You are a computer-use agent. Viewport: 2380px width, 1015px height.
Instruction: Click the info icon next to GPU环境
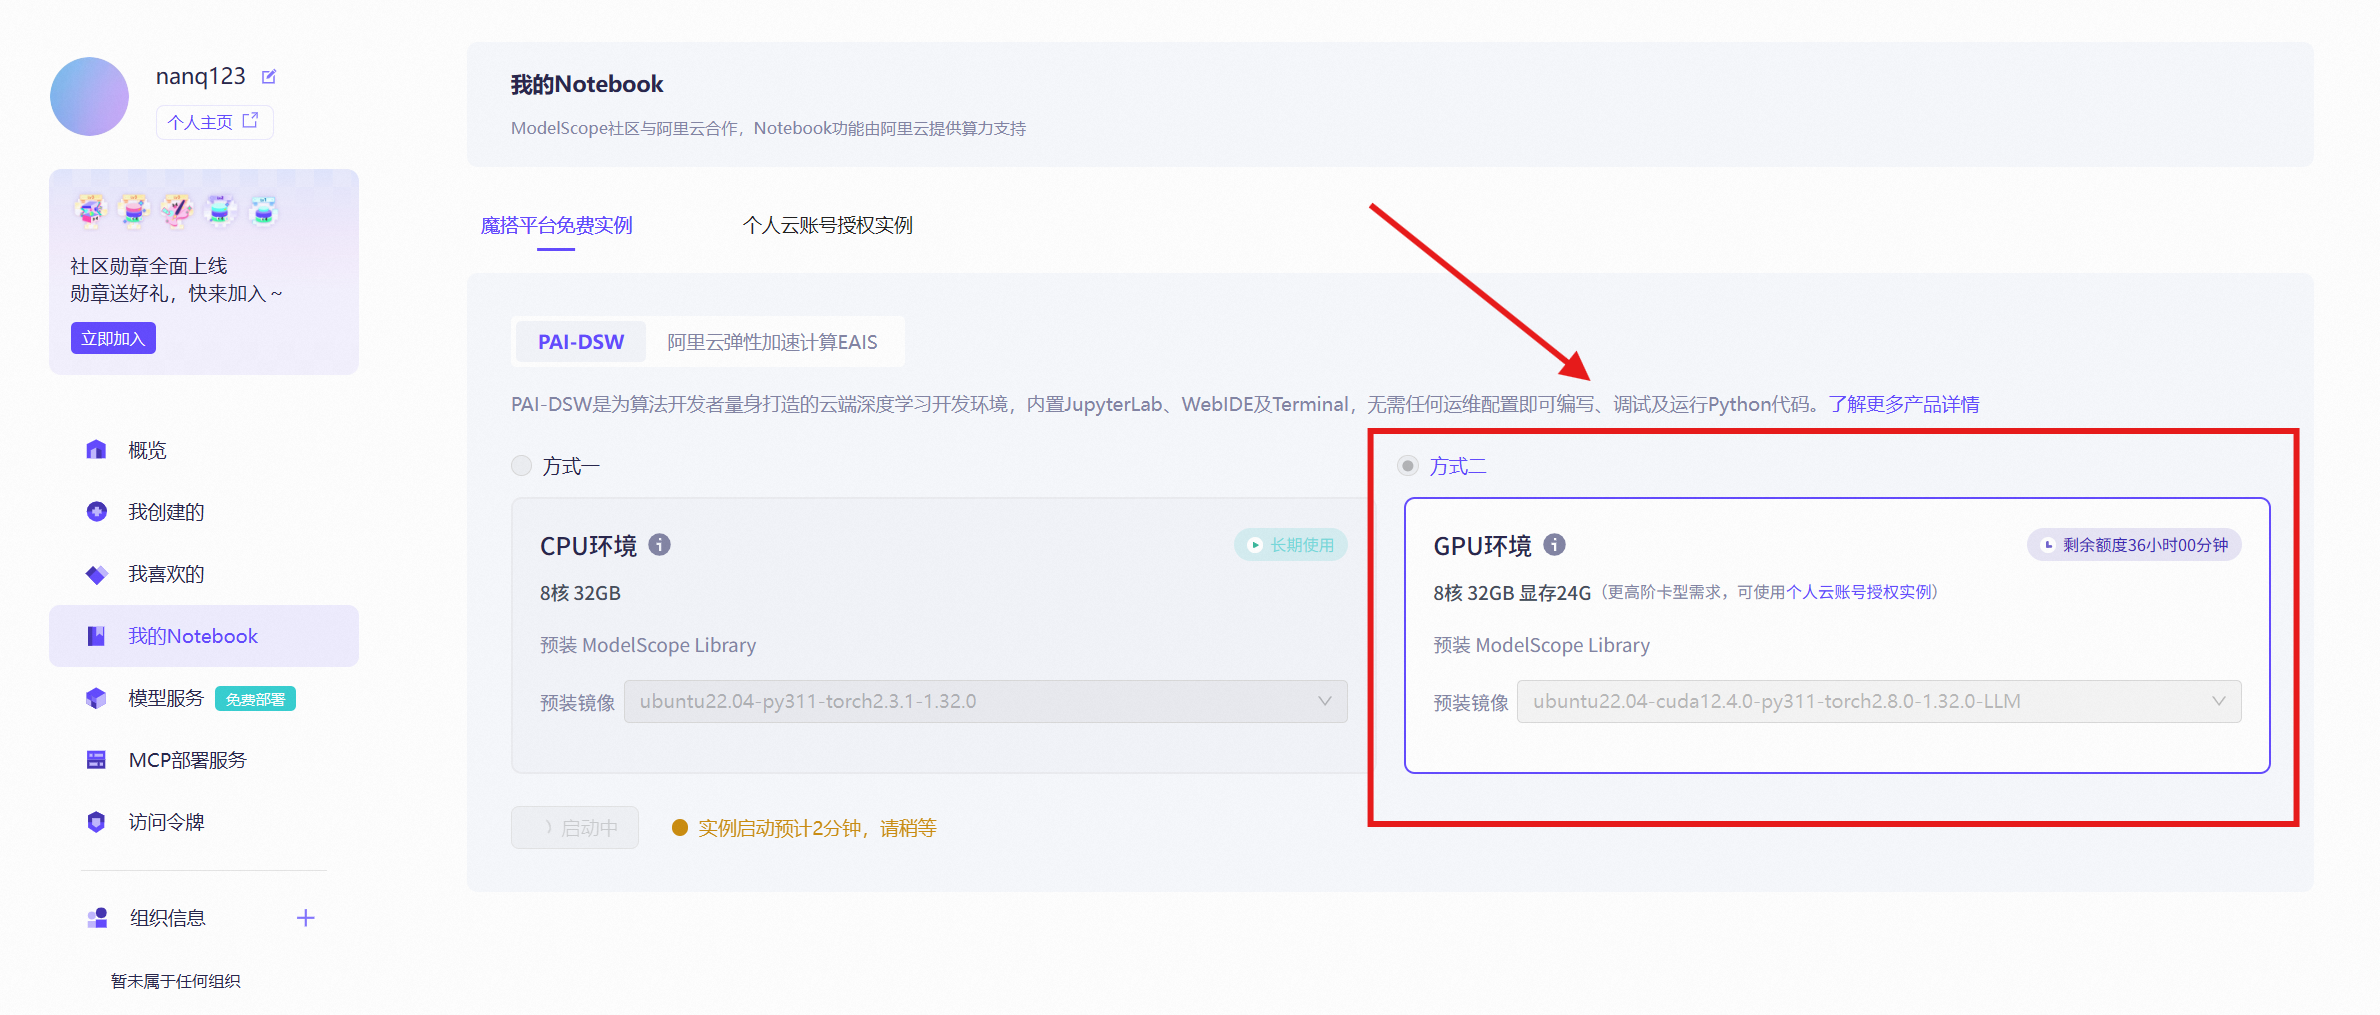coord(1554,545)
